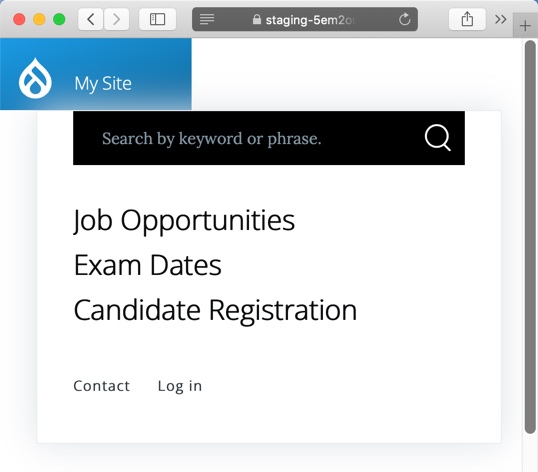Click the My Site title link

(x=103, y=84)
